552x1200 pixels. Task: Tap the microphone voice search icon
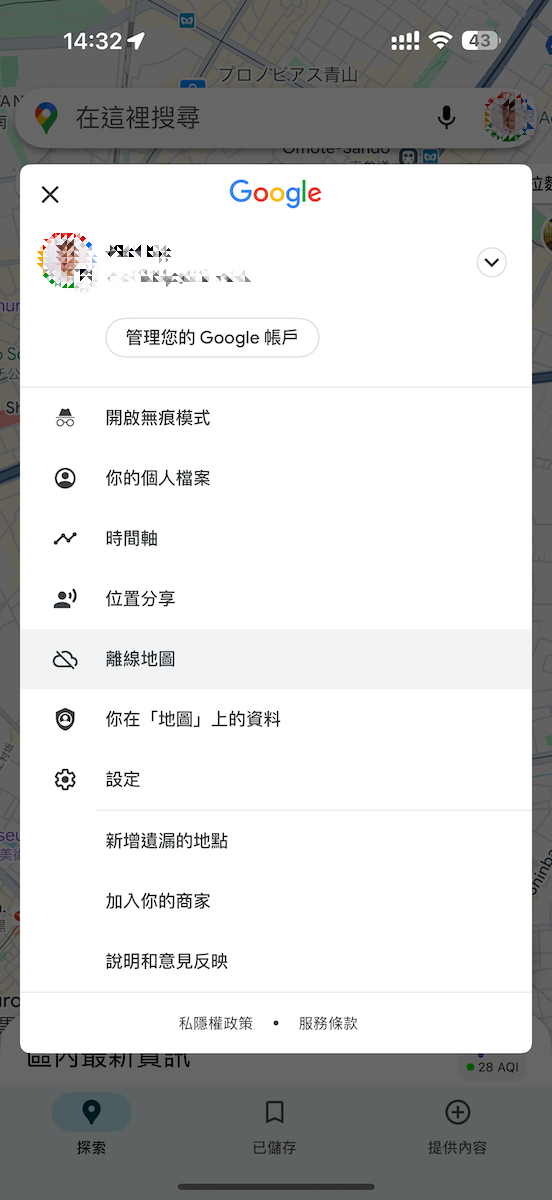(x=447, y=118)
